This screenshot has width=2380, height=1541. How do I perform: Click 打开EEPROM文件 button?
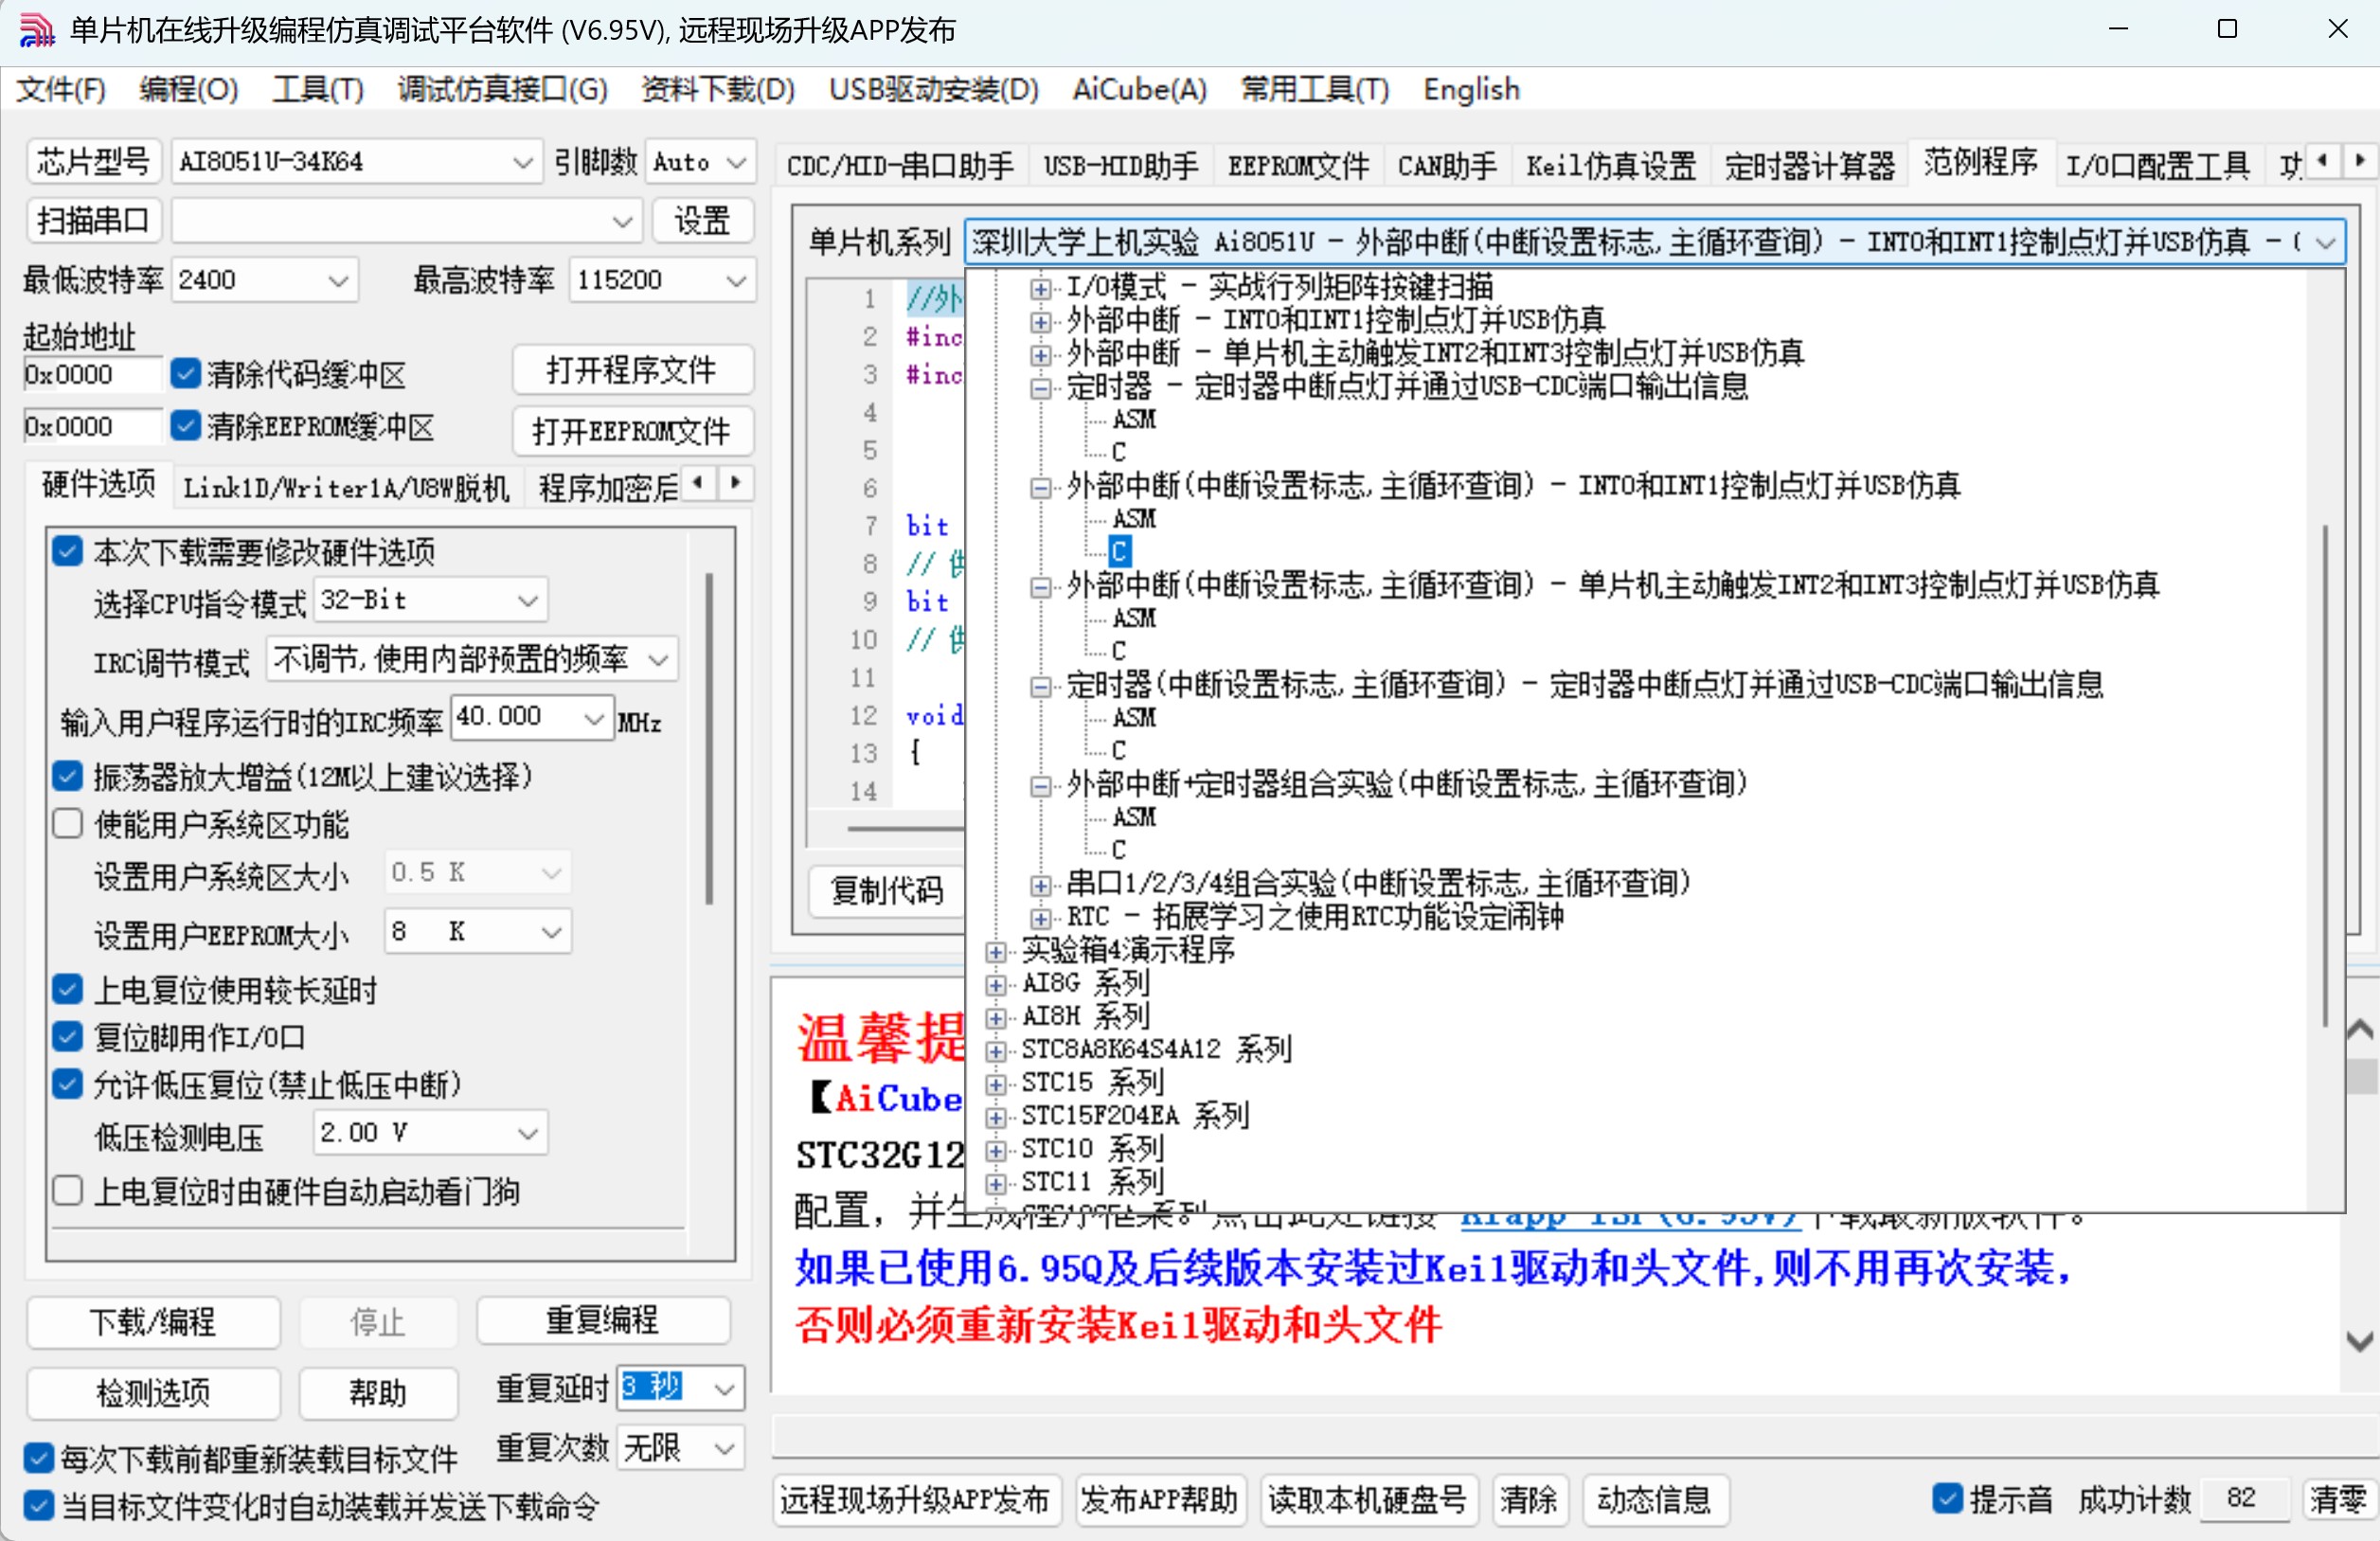631,431
